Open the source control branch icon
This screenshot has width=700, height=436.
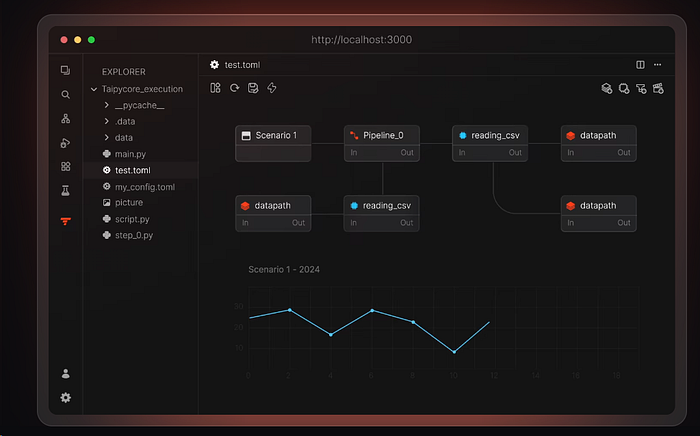pos(66,119)
